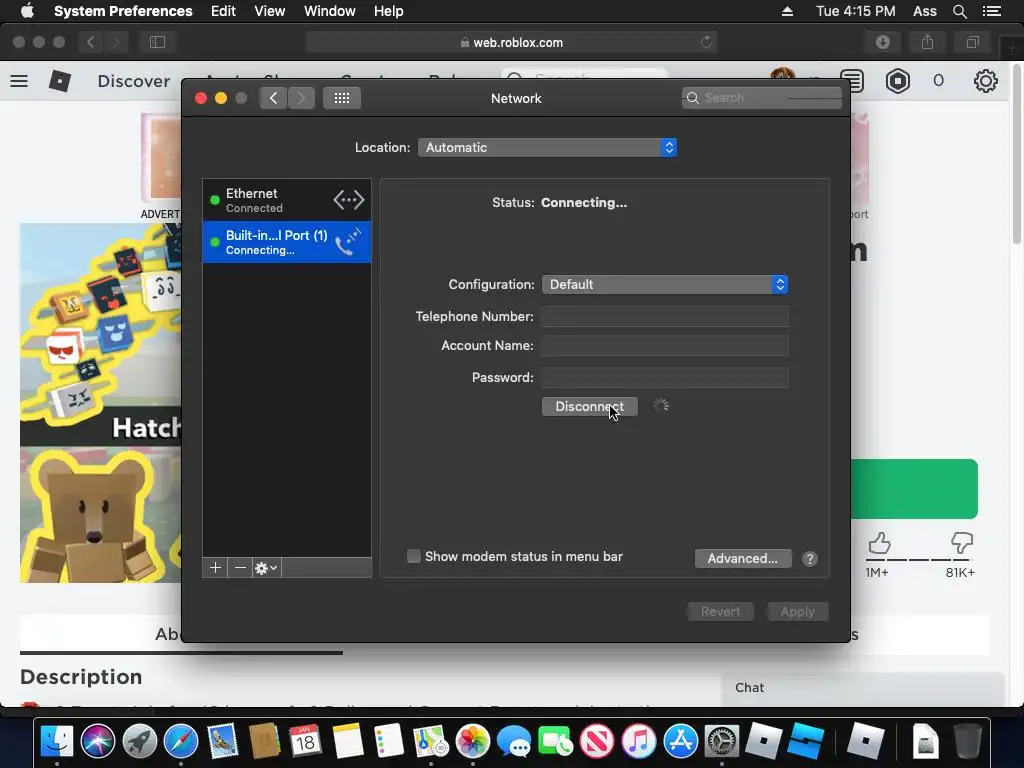The width and height of the screenshot is (1024, 768).
Task: Remove selected network service with minus
Action: pos(240,568)
